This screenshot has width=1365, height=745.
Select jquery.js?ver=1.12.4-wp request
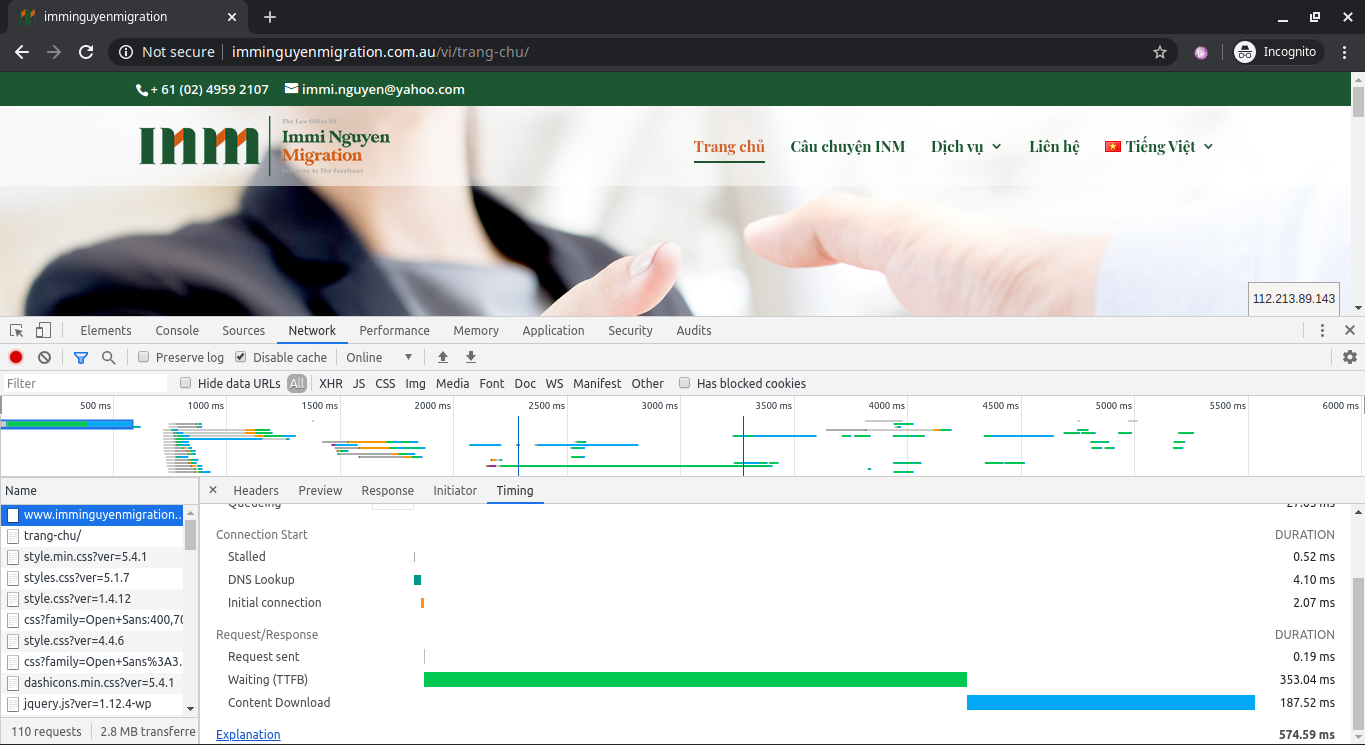(x=92, y=703)
